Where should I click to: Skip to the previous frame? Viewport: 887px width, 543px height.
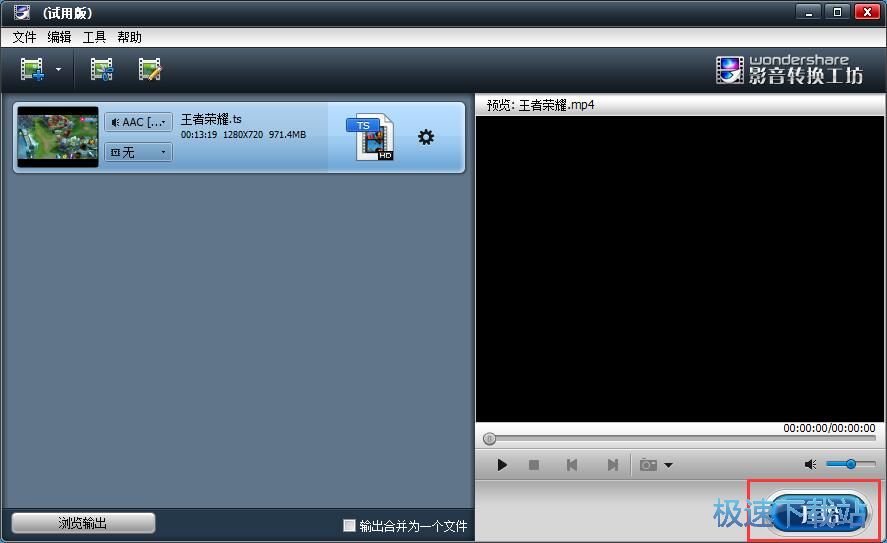572,465
